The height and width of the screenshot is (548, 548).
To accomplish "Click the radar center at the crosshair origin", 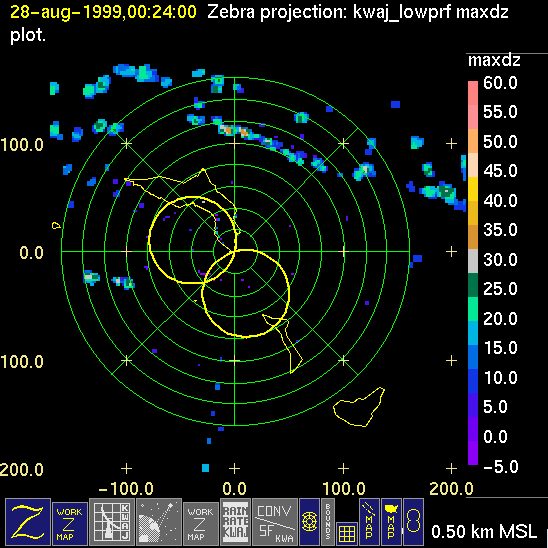I will point(235,251).
